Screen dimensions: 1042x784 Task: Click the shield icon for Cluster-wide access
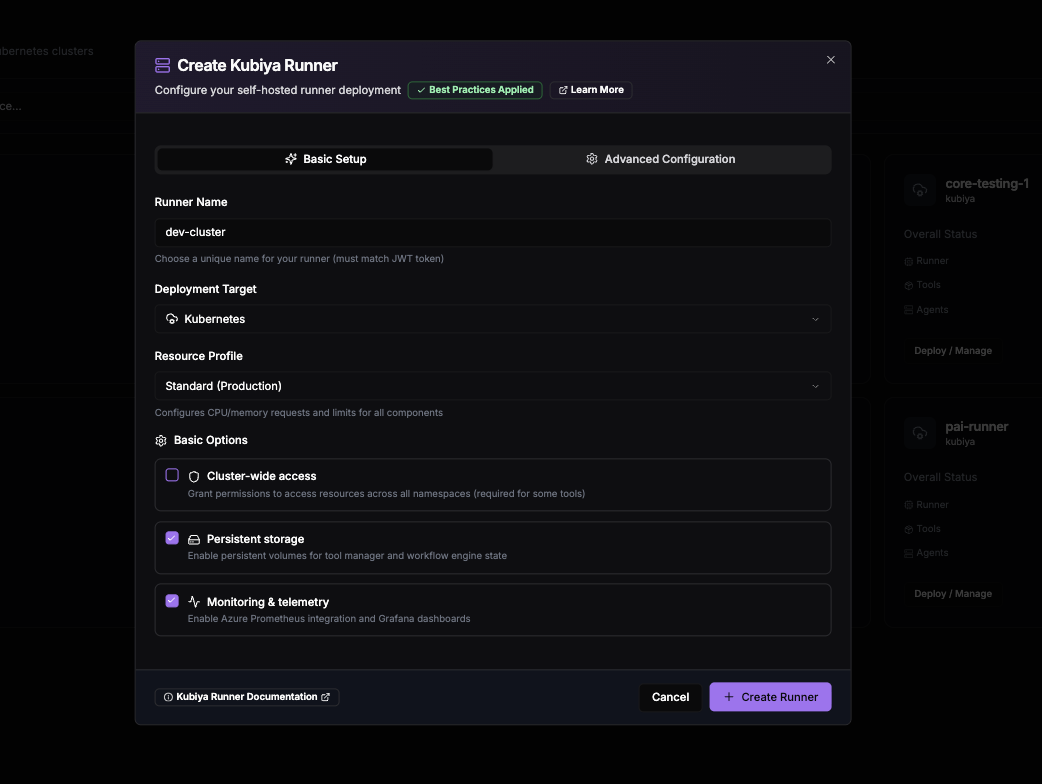pyautogui.click(x=194, y=476)
